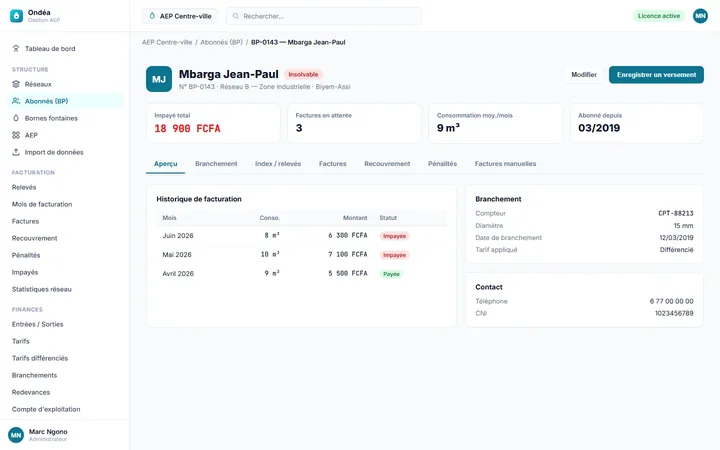Switch to the Aperçu tab
This screenshot has height=450, width=720.
(x=165, y=164)
